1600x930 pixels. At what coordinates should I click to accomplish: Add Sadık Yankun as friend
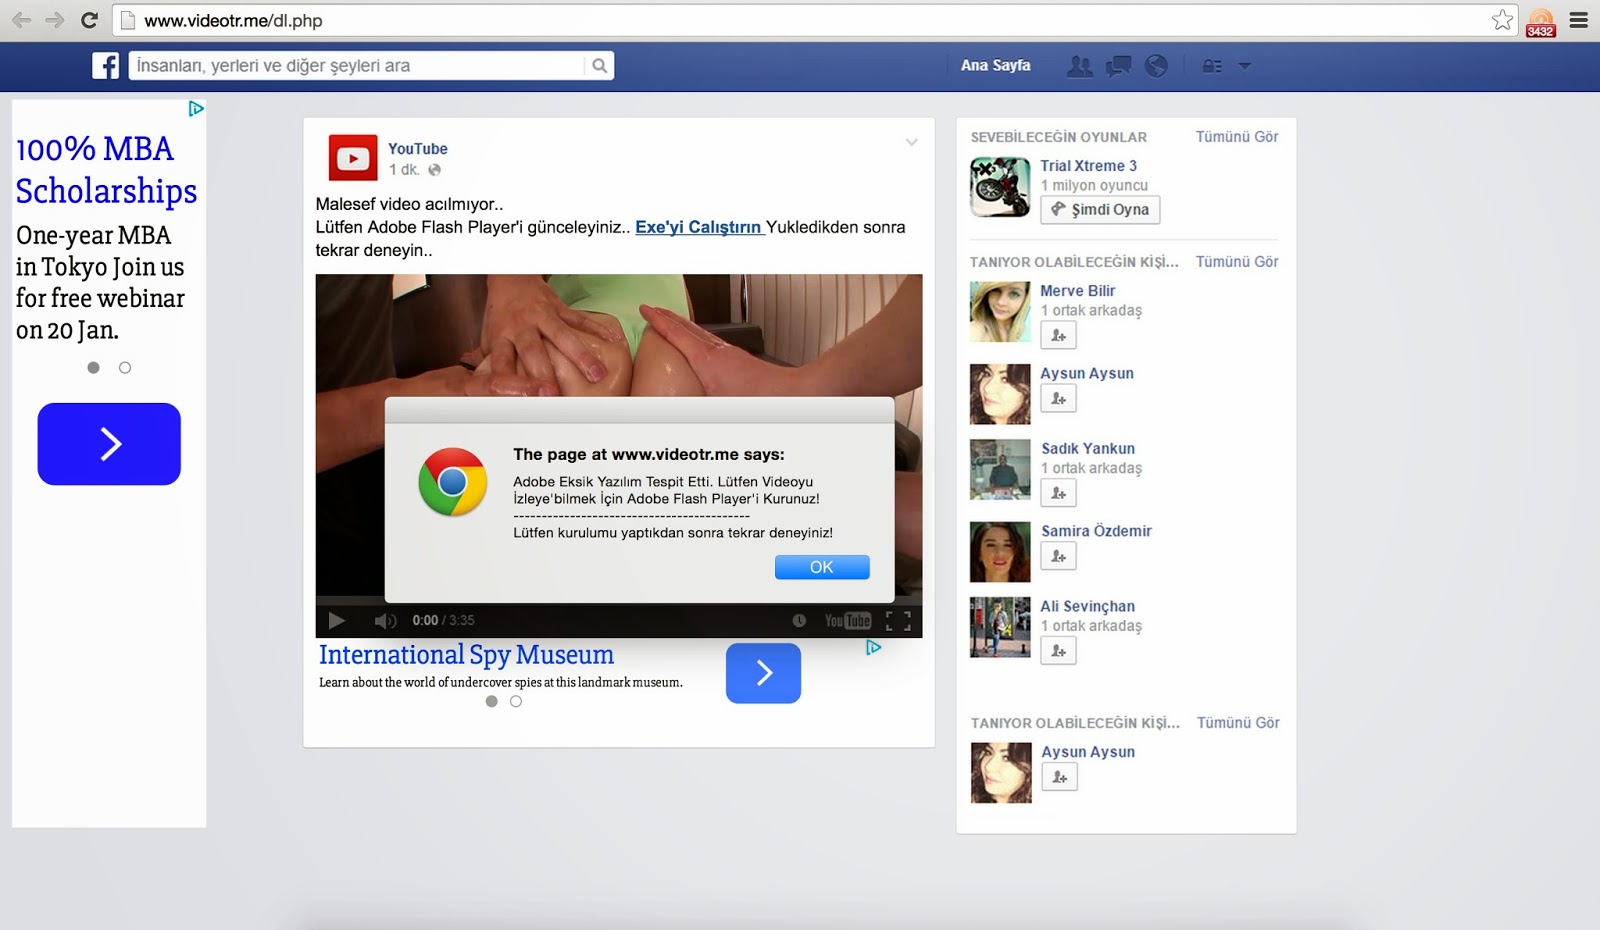coord(1058,493)
